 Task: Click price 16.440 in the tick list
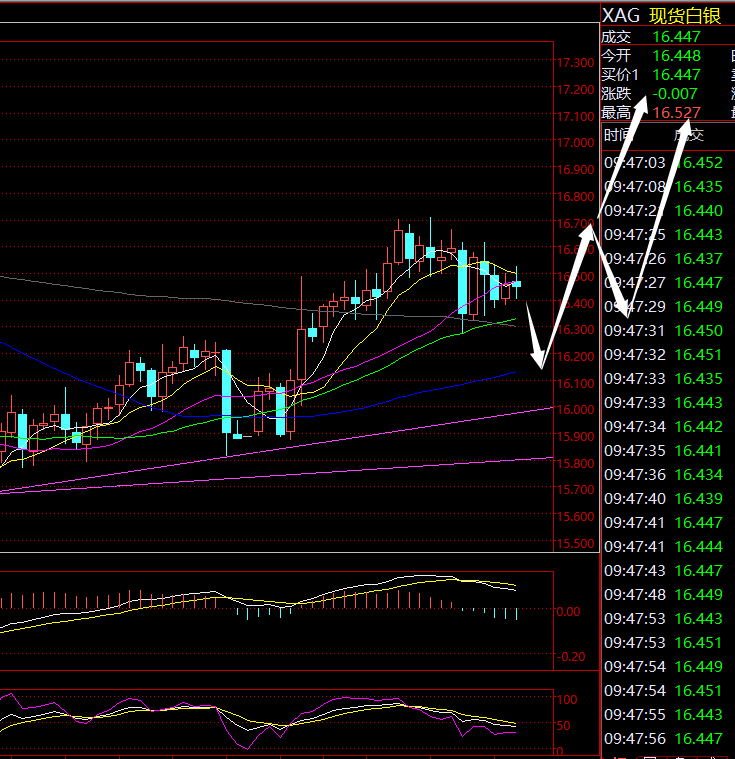tap(699, 211)
